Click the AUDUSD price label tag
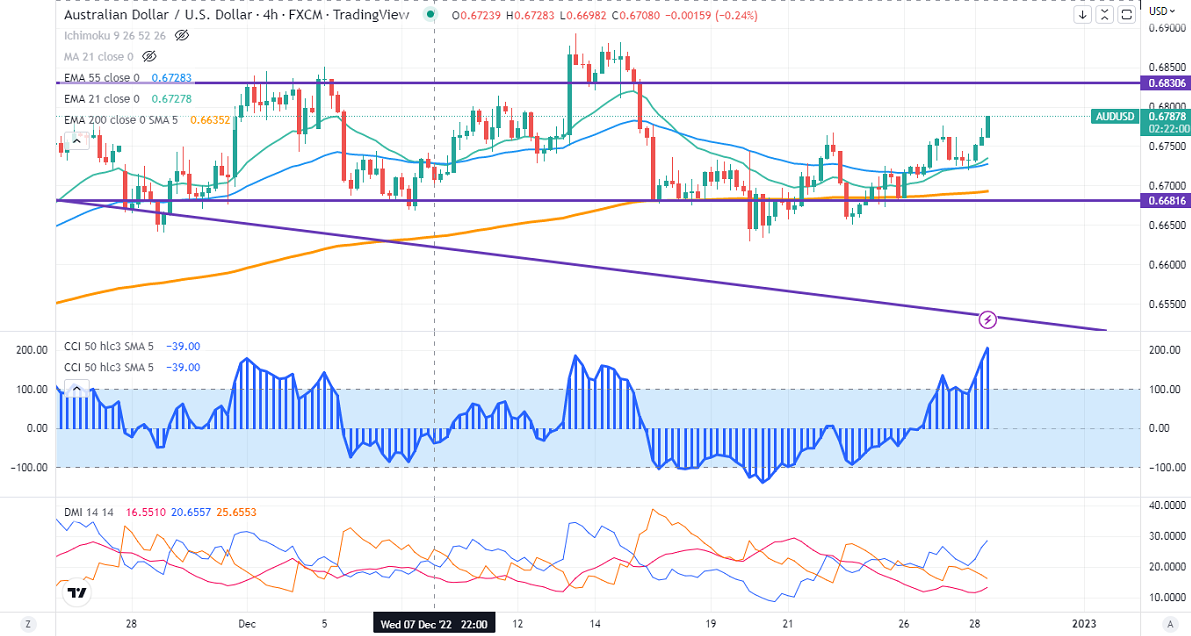 [x=1115, y=116]
